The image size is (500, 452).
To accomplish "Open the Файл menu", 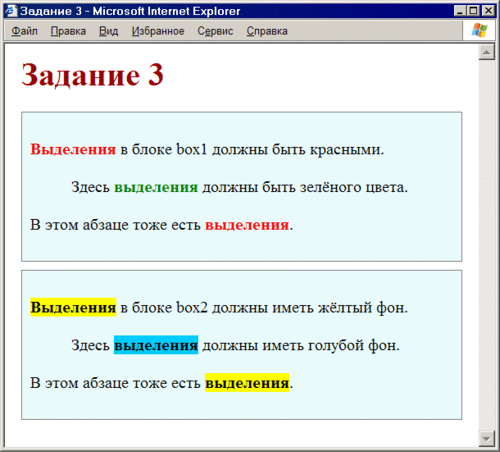I will tap(24, 31).
